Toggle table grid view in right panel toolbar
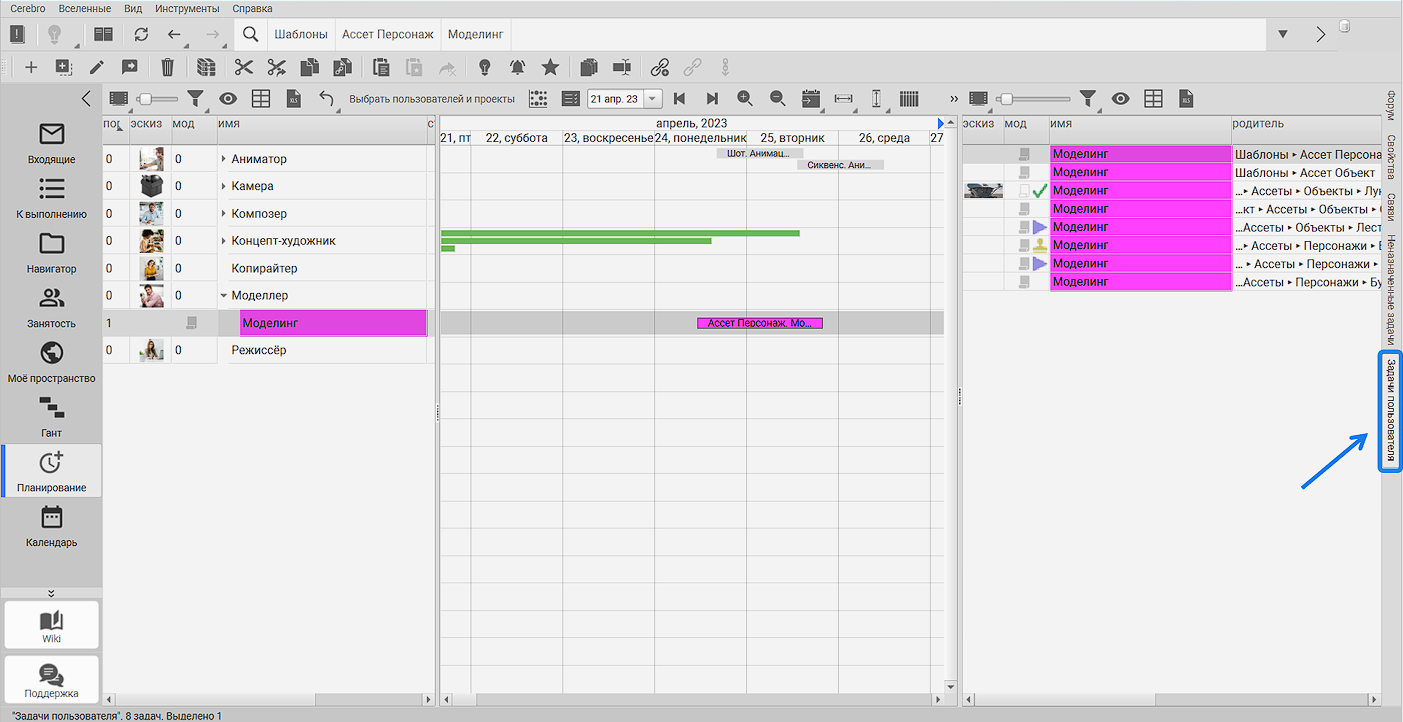Screen dimensions: 1403x722 tap(1154, 99)
